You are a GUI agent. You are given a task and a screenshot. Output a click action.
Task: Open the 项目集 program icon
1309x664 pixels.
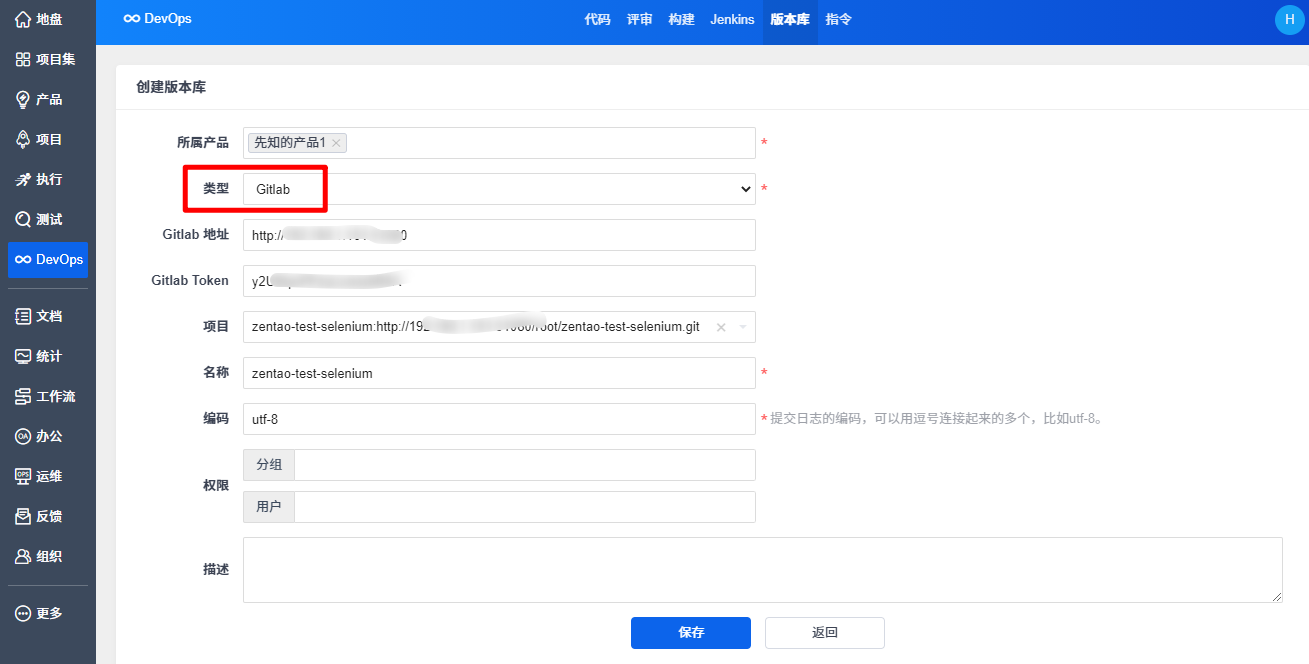(x=23, y=59)
